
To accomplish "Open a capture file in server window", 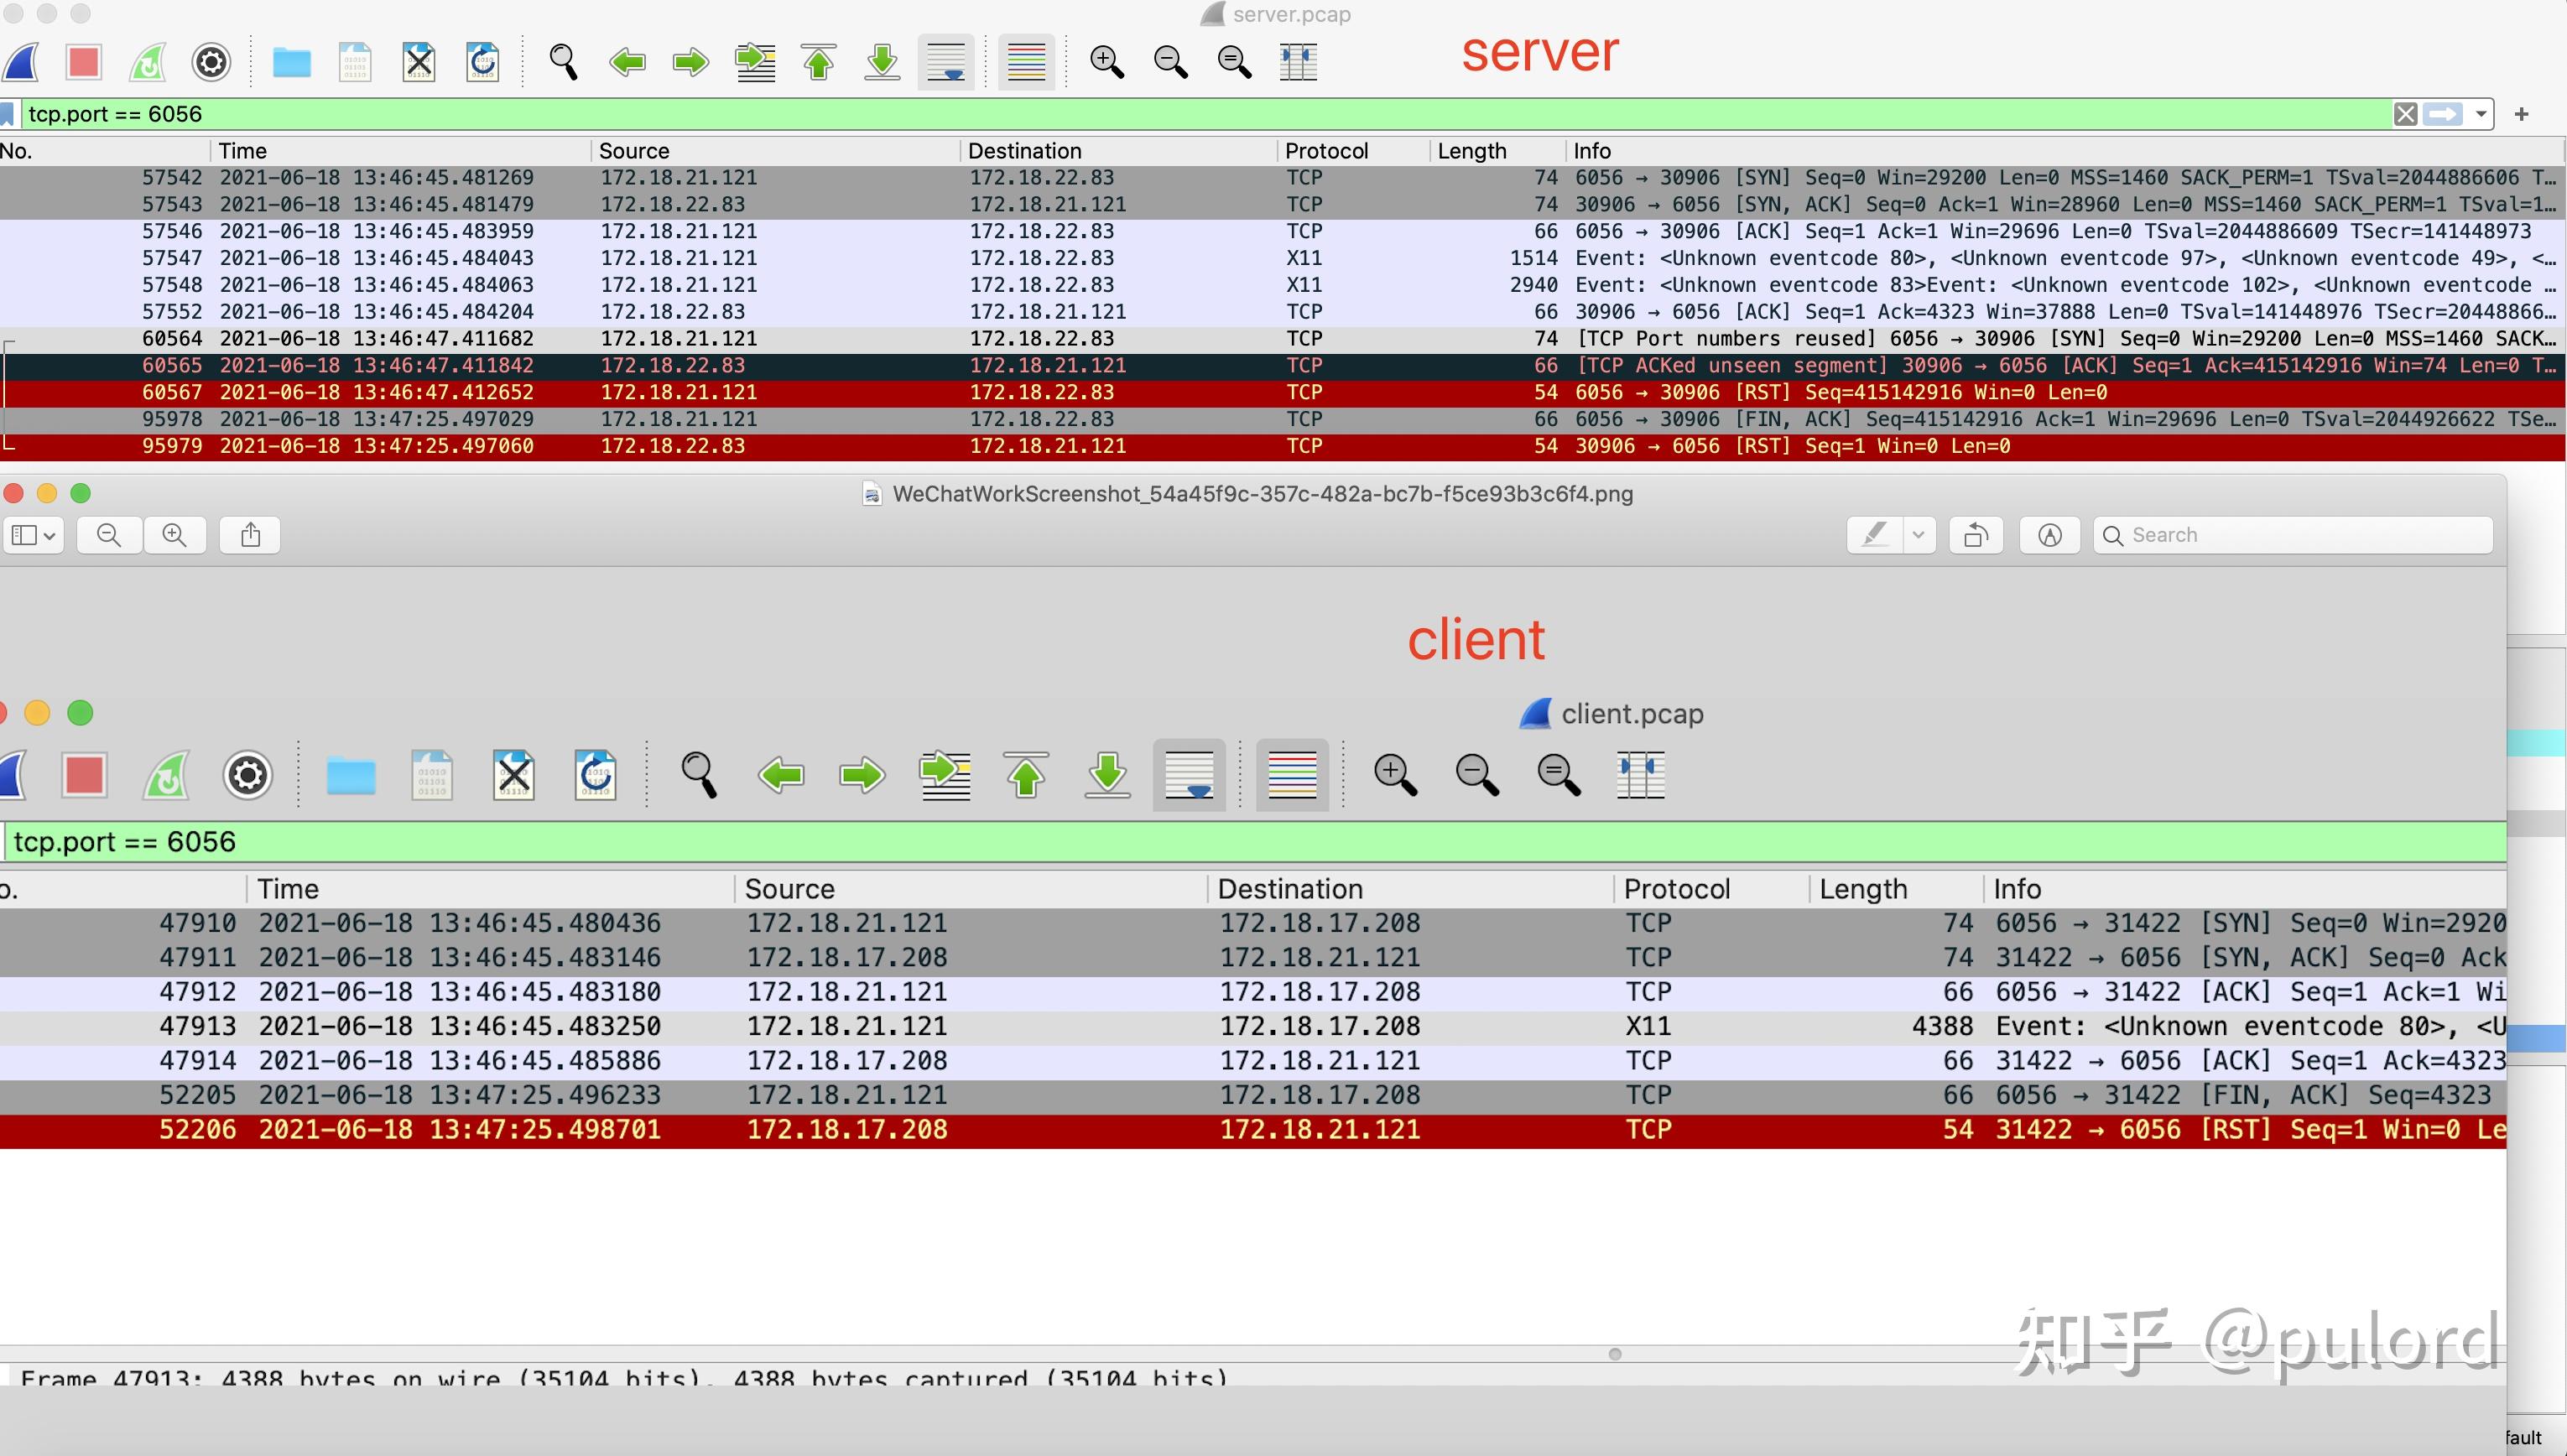I will click(292, 62).
